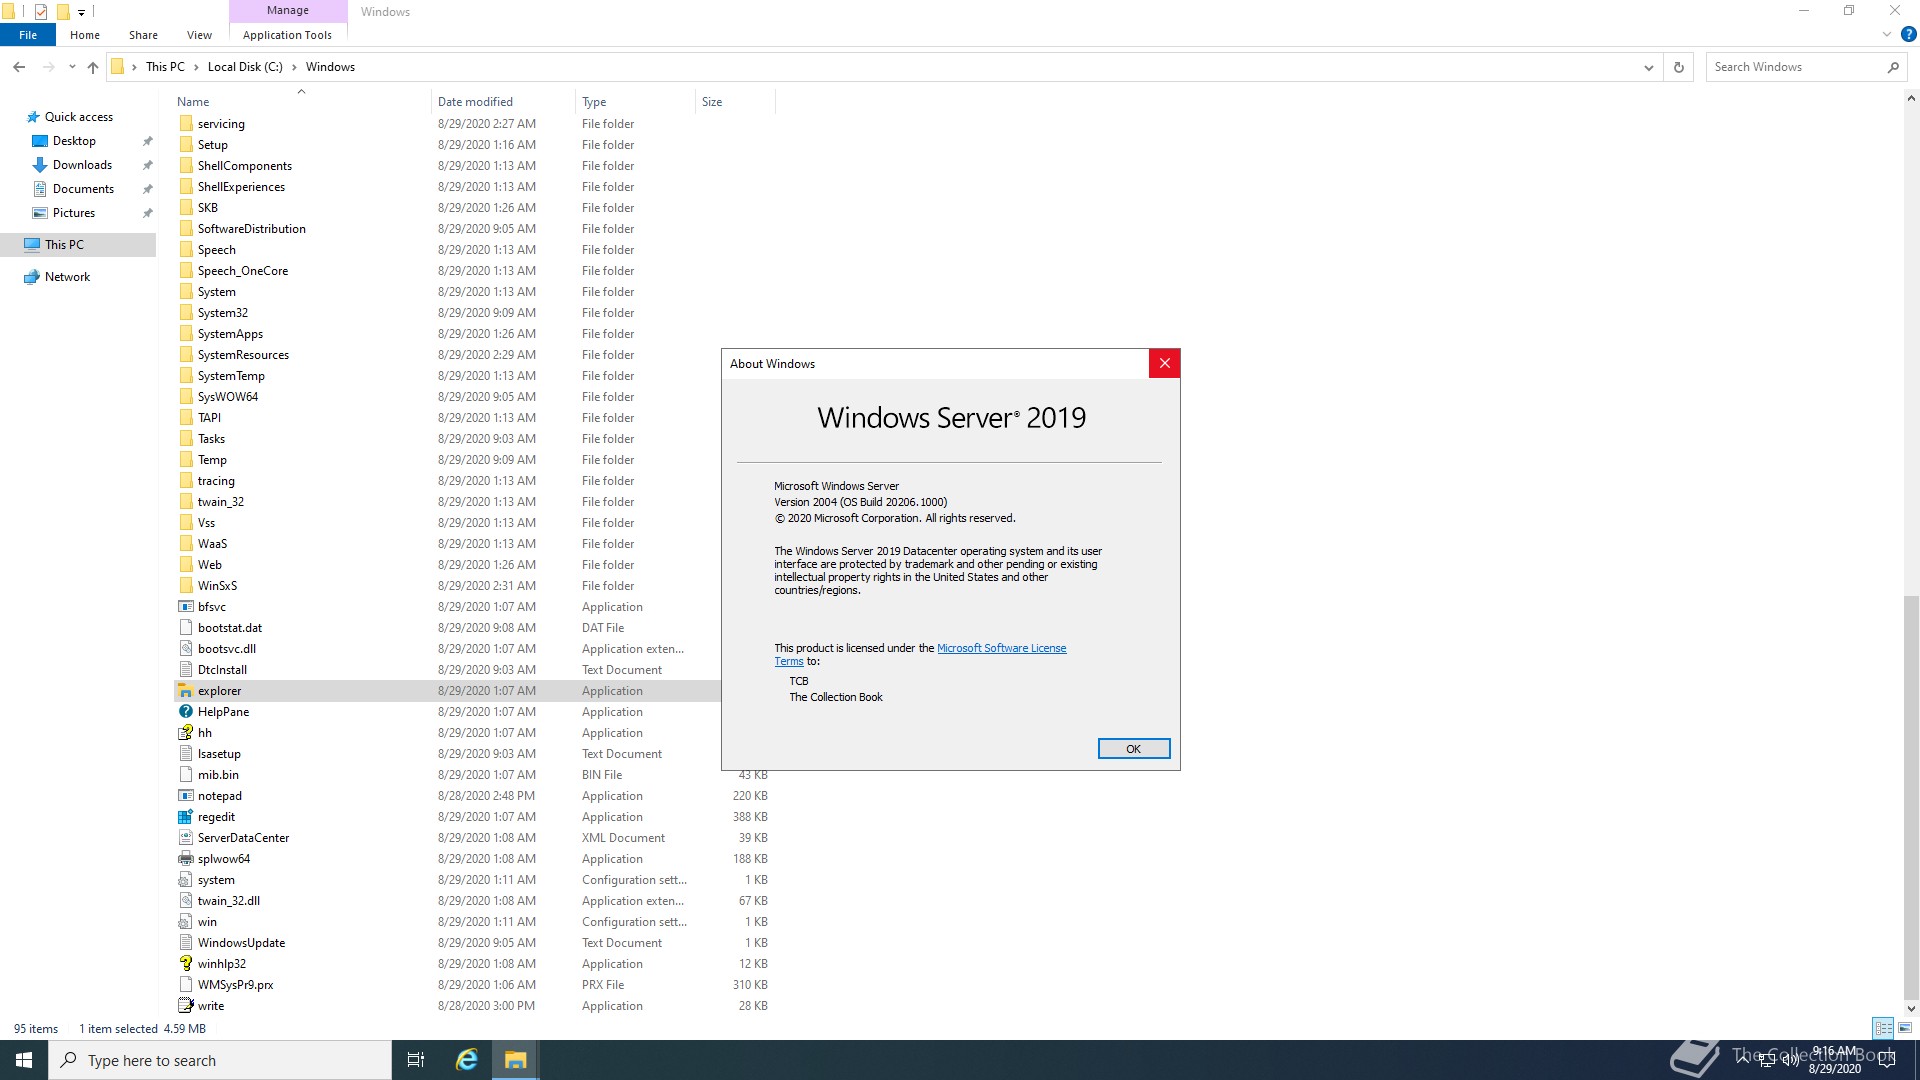Open the File ribbon tab
The height and width of the screenshot is (1080, 1920).
coord(28,35)
